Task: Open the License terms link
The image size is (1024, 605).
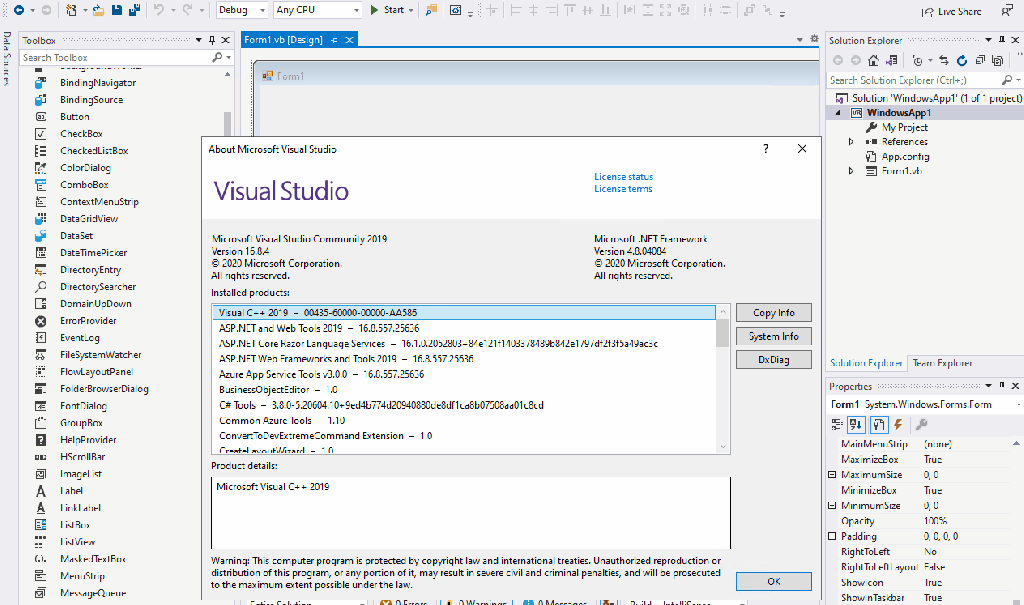Action: [x=622, y=189]
